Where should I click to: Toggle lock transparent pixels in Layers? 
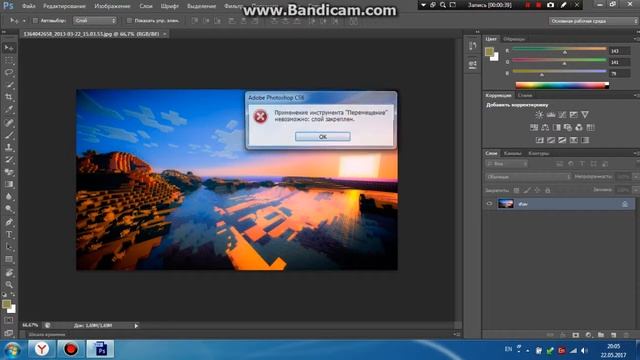click(x=516, y=190)
